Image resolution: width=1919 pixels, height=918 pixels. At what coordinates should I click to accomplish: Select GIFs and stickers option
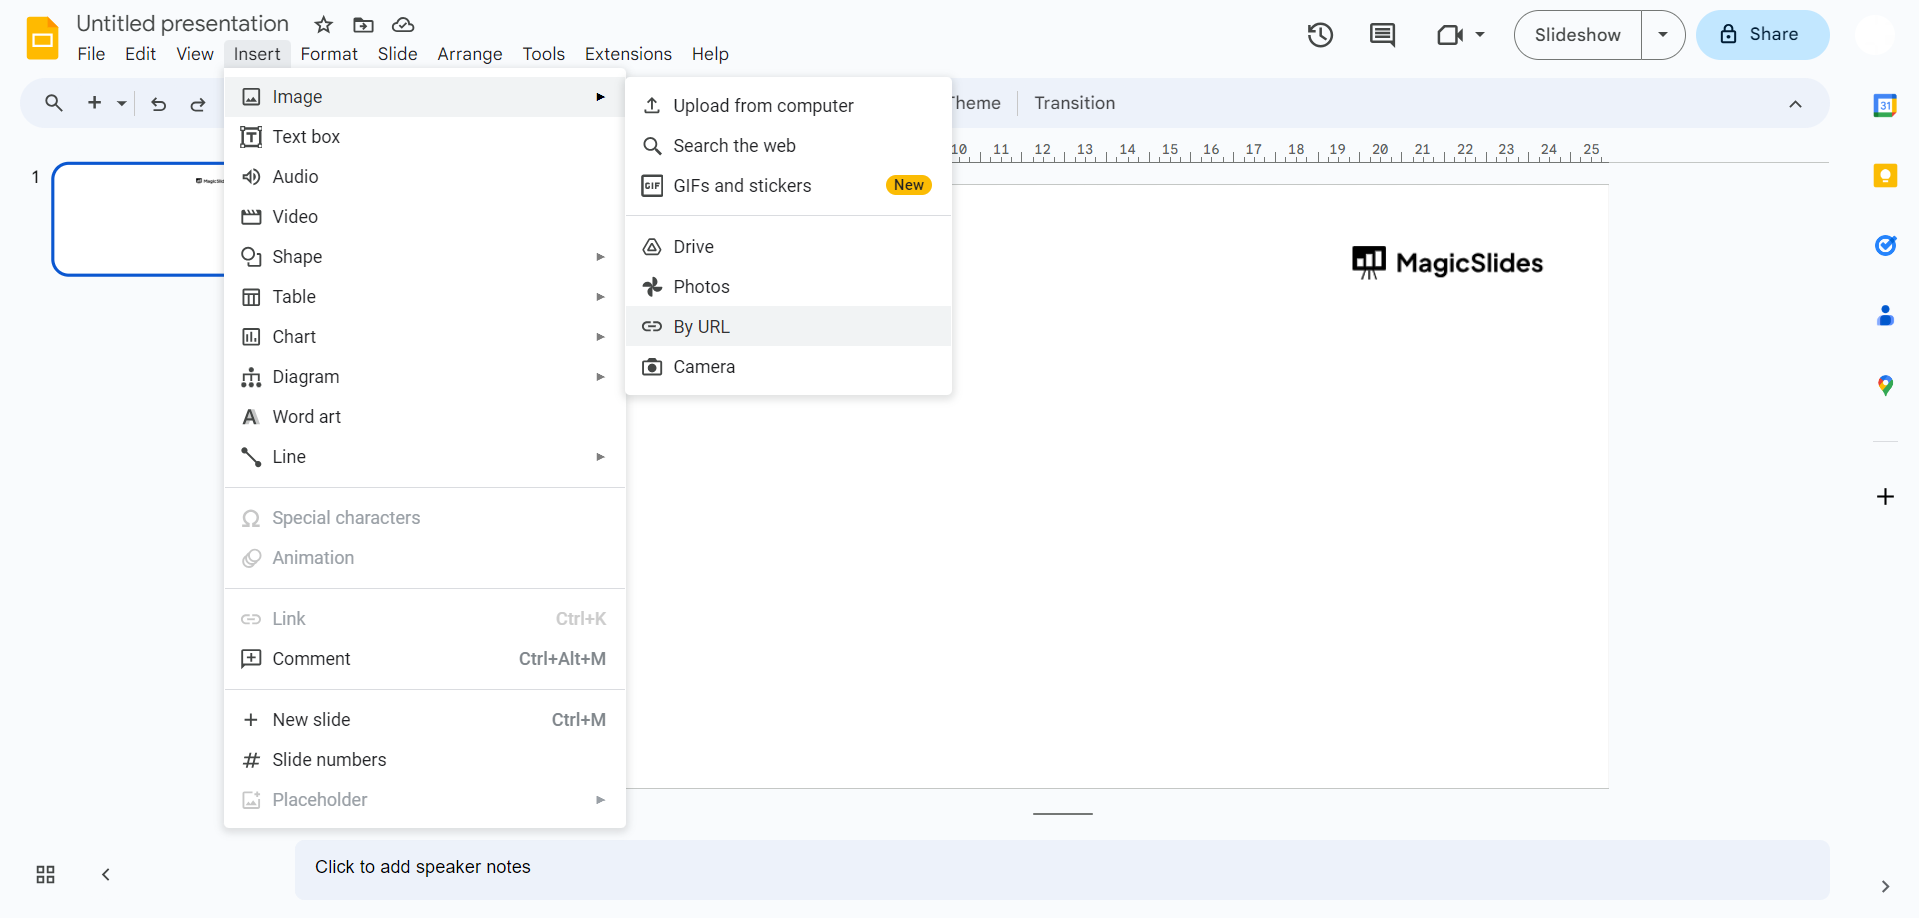tap(788, 186)
